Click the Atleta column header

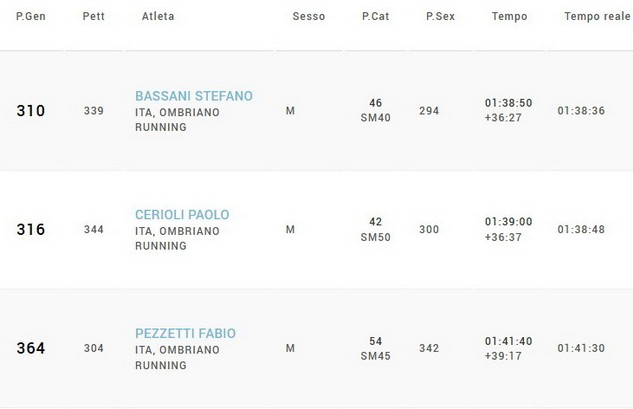click(x=160, y=16)
